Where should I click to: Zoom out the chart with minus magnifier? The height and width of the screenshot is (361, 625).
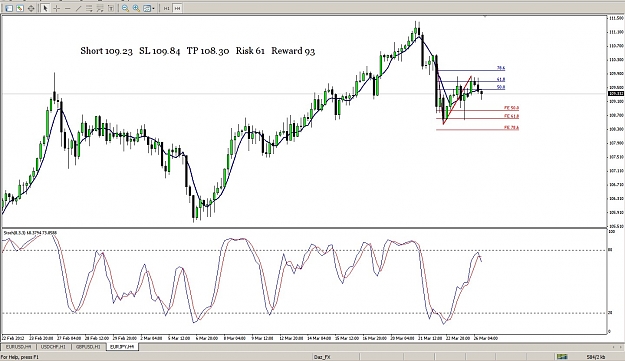coord(126,8)
